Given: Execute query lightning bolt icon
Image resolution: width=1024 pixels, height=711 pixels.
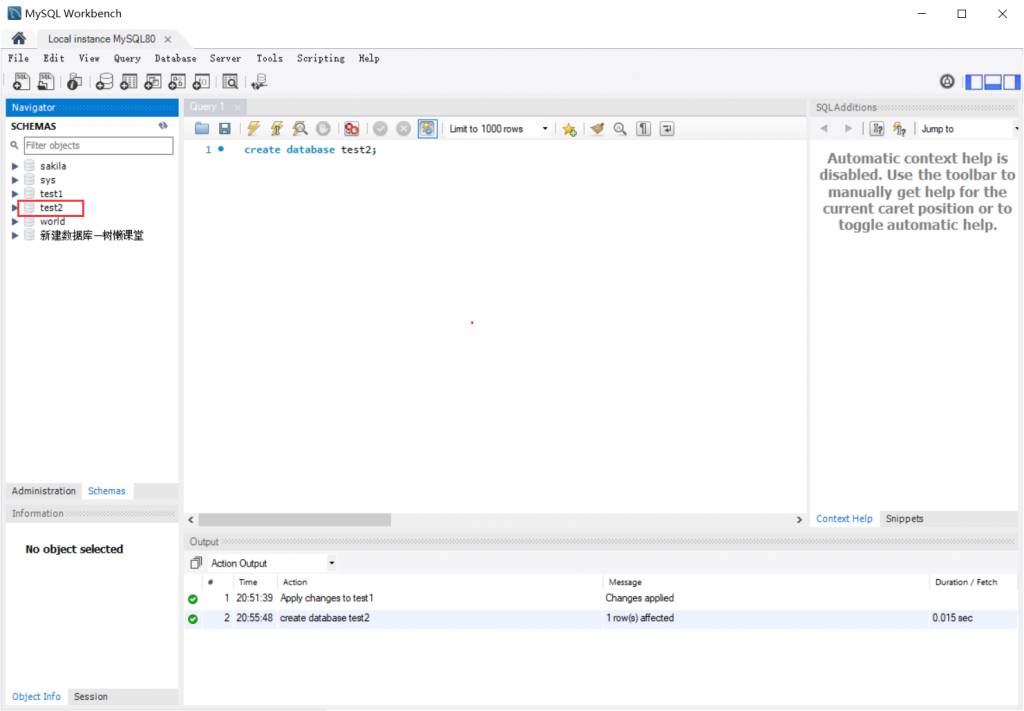Looking at the screenshot, I should point(253,129).
